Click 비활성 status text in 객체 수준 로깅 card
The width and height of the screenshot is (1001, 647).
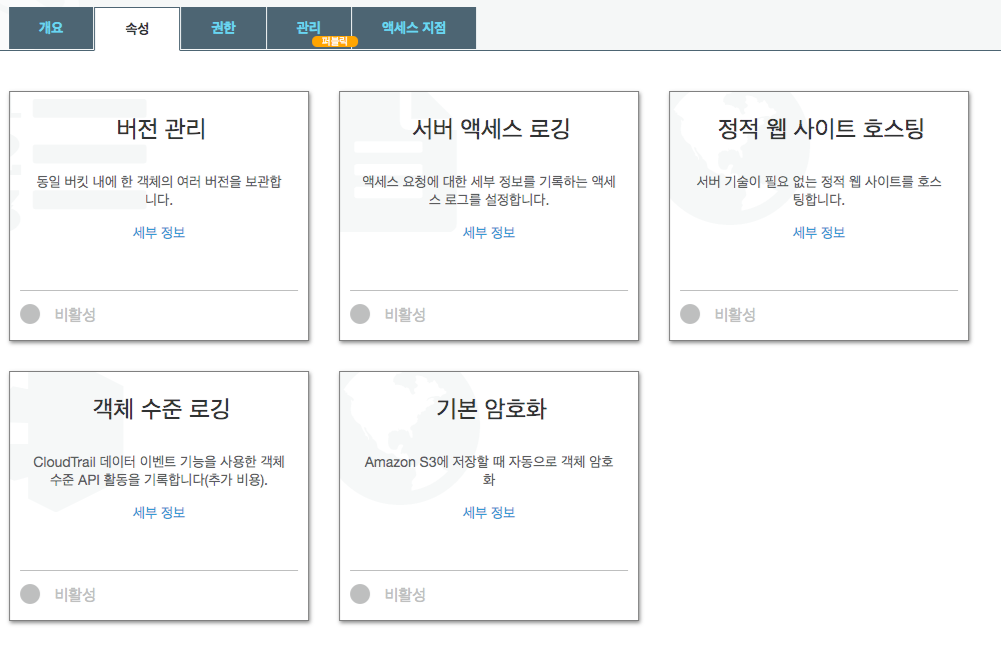point(75,595)
